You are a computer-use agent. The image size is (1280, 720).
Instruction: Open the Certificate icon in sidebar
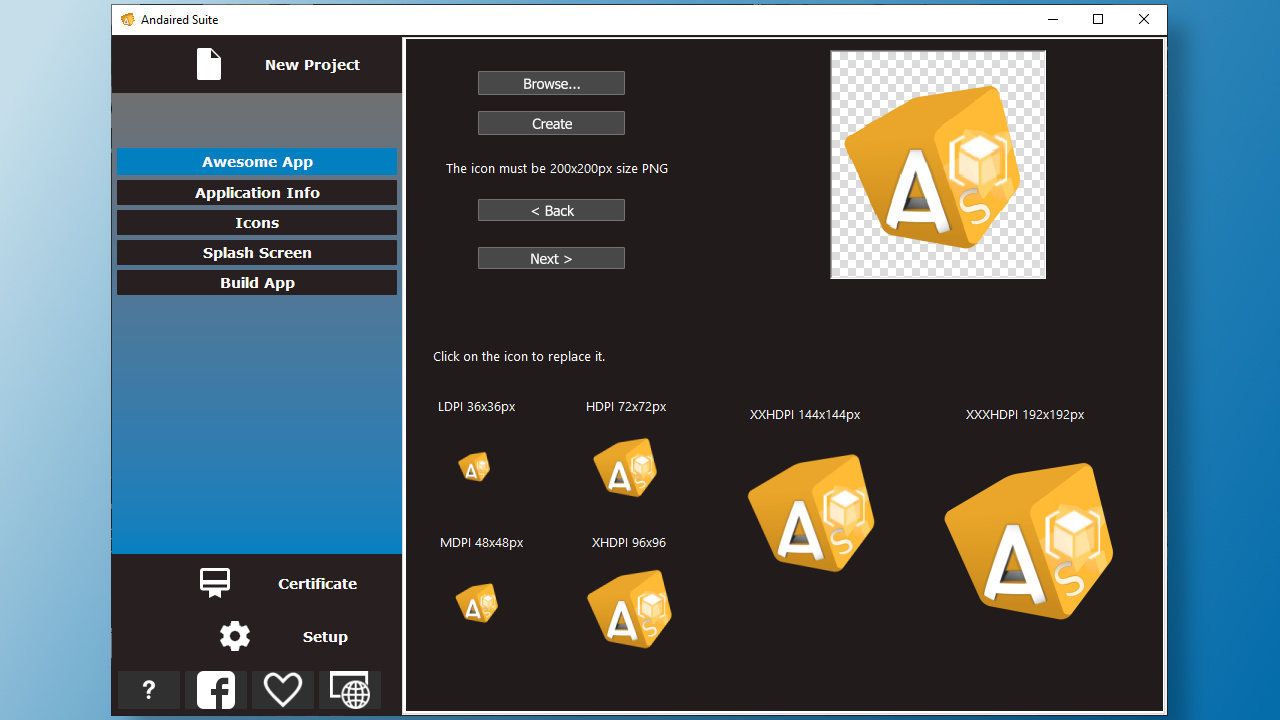[x=215, y=583]
